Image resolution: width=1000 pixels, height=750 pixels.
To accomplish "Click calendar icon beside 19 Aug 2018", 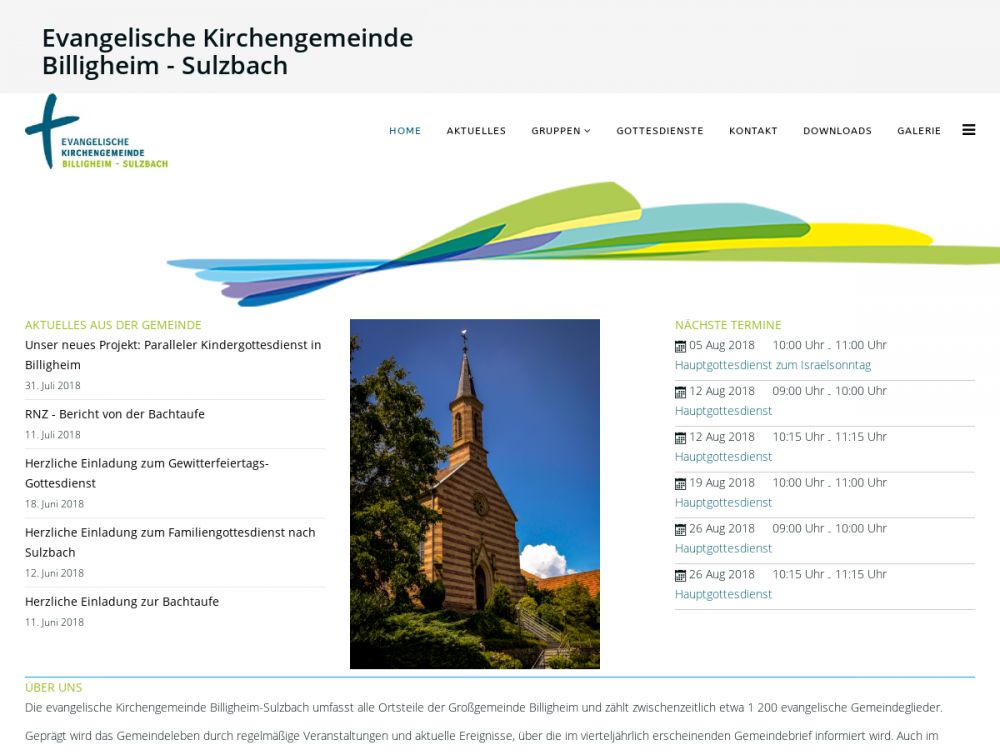I will 681,484.
